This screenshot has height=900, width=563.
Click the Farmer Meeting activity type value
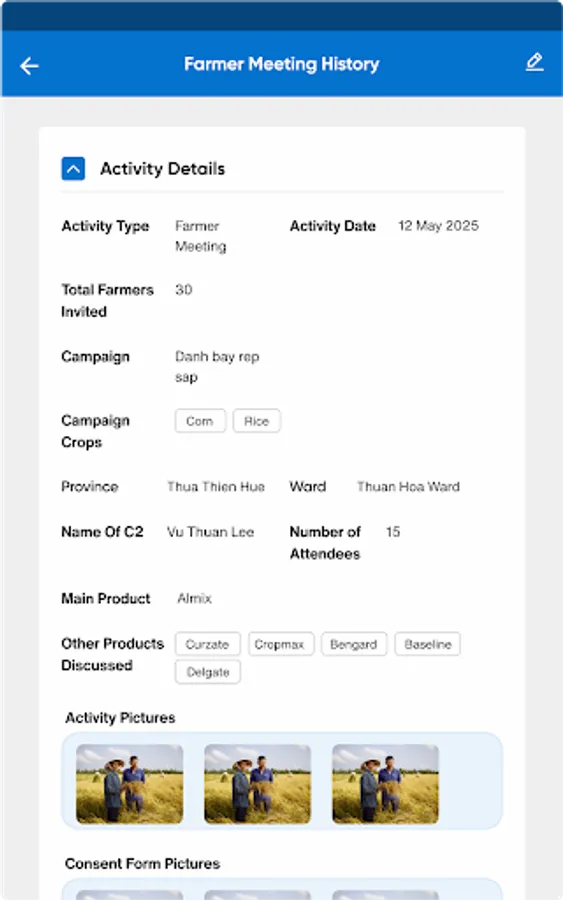200,236
